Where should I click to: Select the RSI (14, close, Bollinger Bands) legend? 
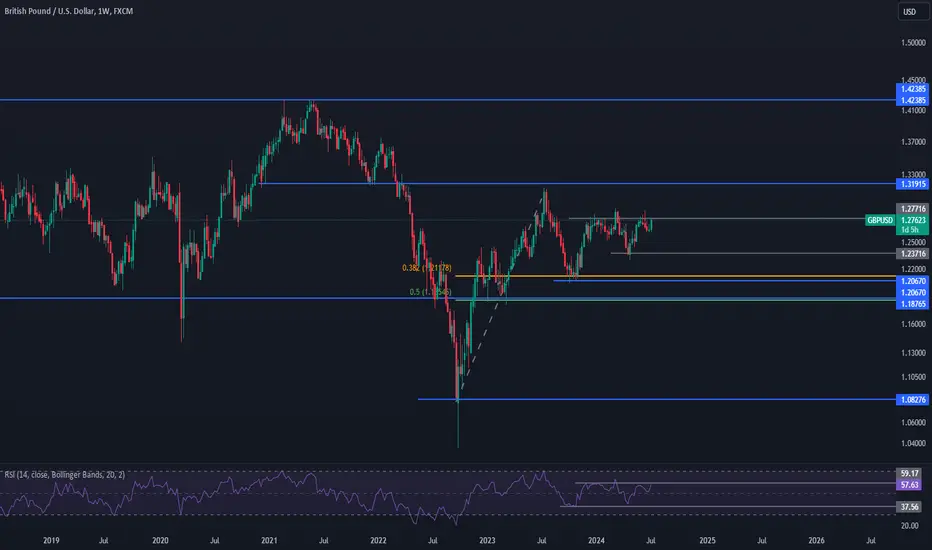pyautogui.click(x=64, y=474)
